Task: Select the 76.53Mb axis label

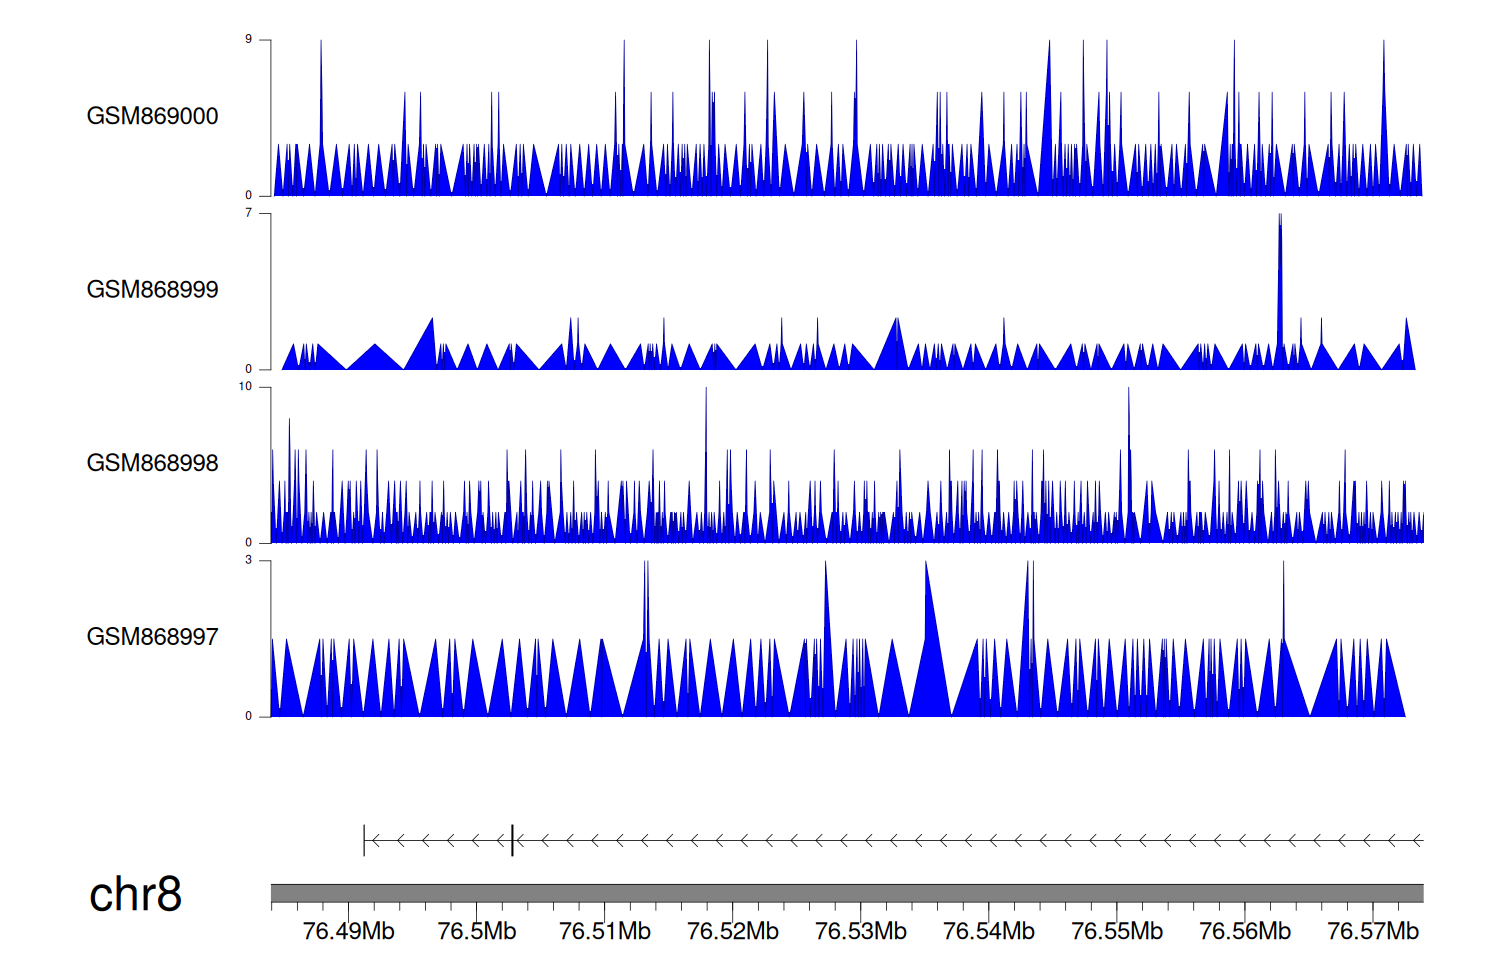Action: [860, 931]
